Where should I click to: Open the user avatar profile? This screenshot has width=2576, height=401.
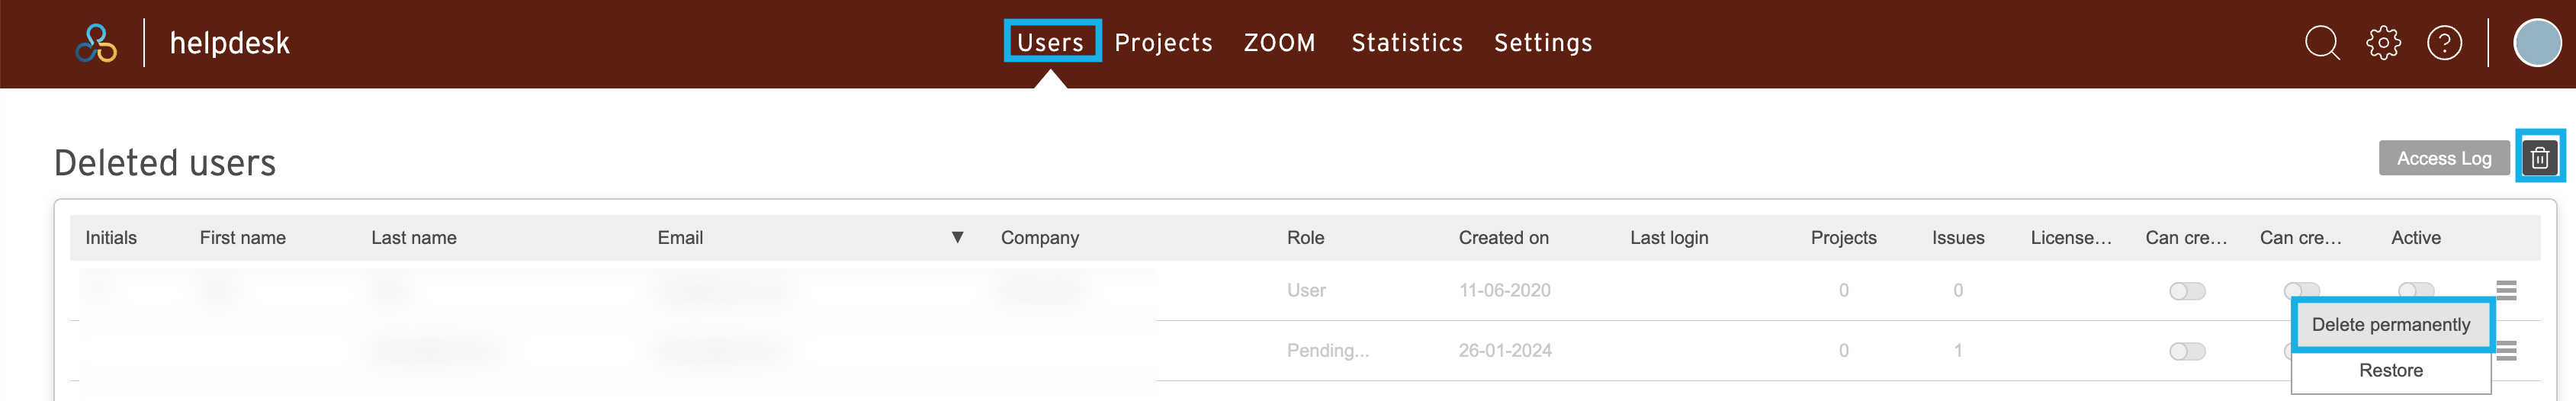2537,43
